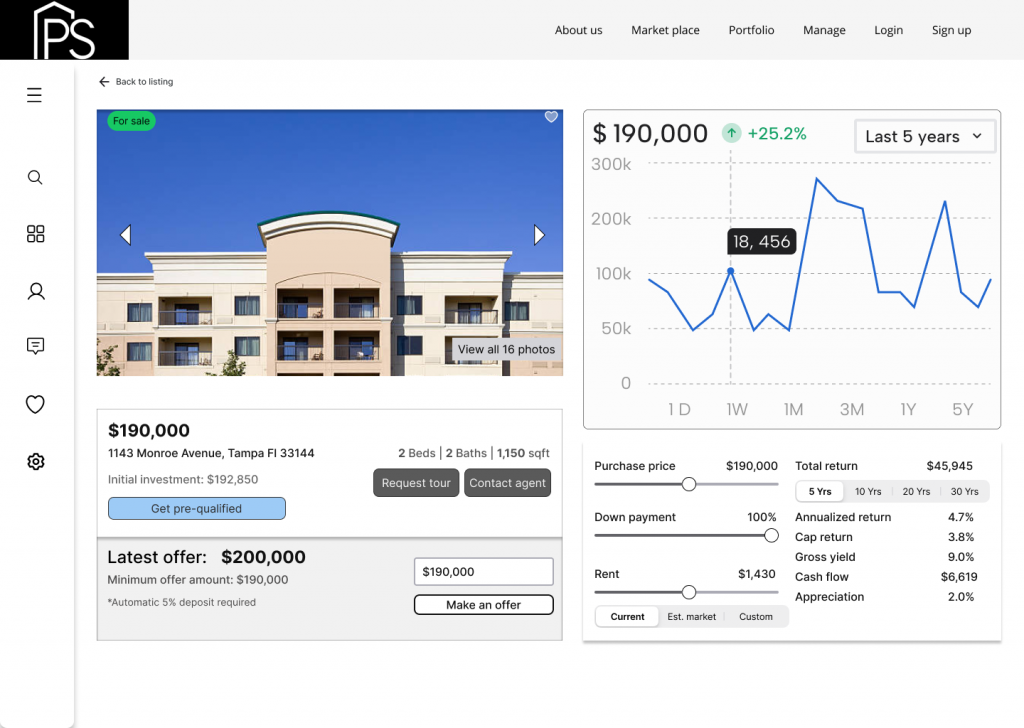Click the dashboard grid icon in sidebar
The image size is (1024, 728).
click(x=35, y=234)
